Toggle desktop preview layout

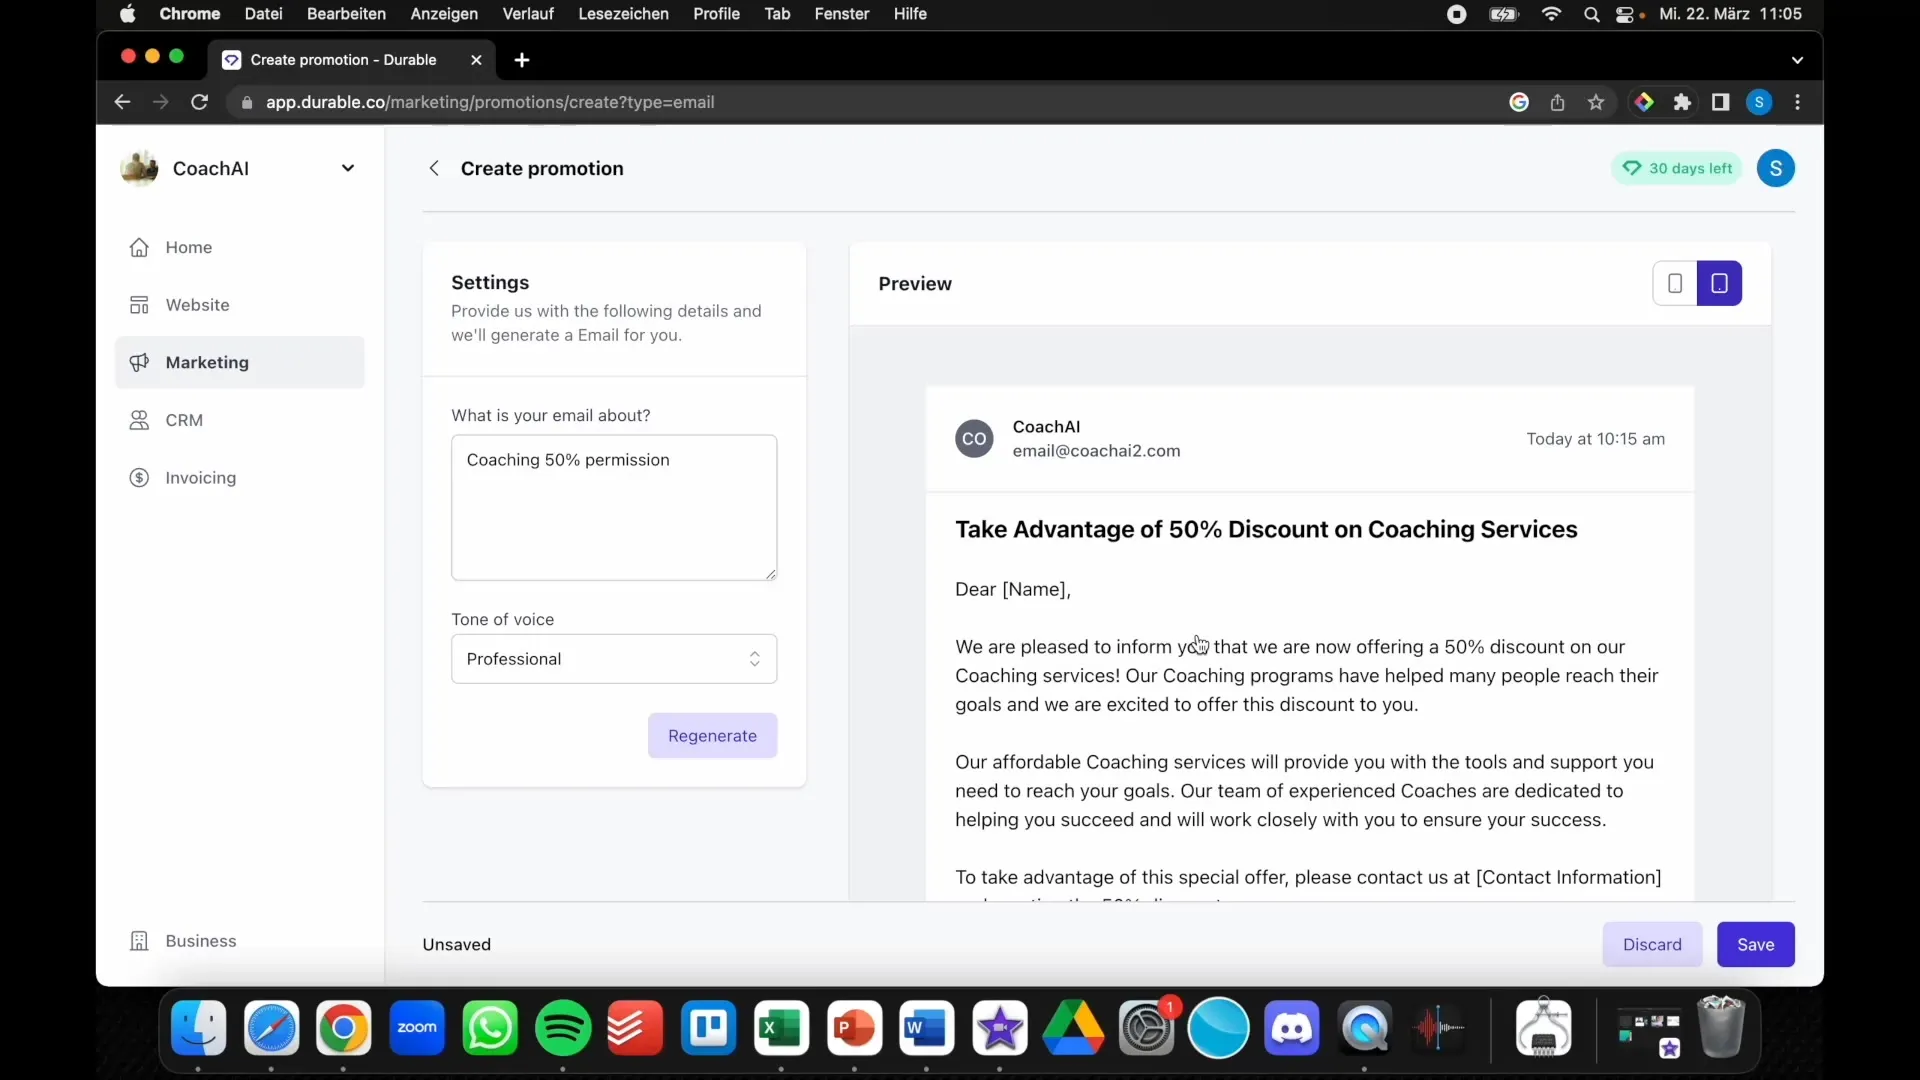click(1718, 284)
